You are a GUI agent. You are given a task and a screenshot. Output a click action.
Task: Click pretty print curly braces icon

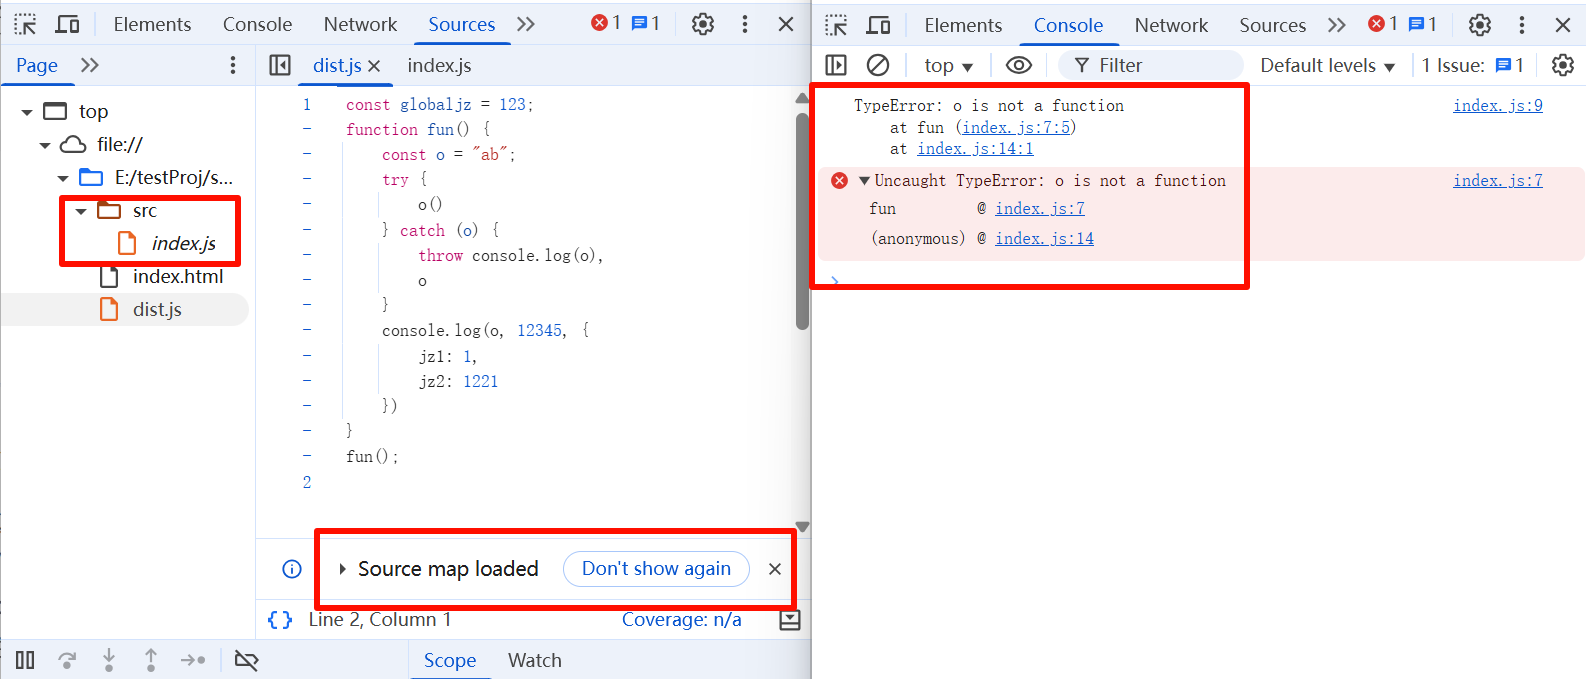click(x=280, y=620)
